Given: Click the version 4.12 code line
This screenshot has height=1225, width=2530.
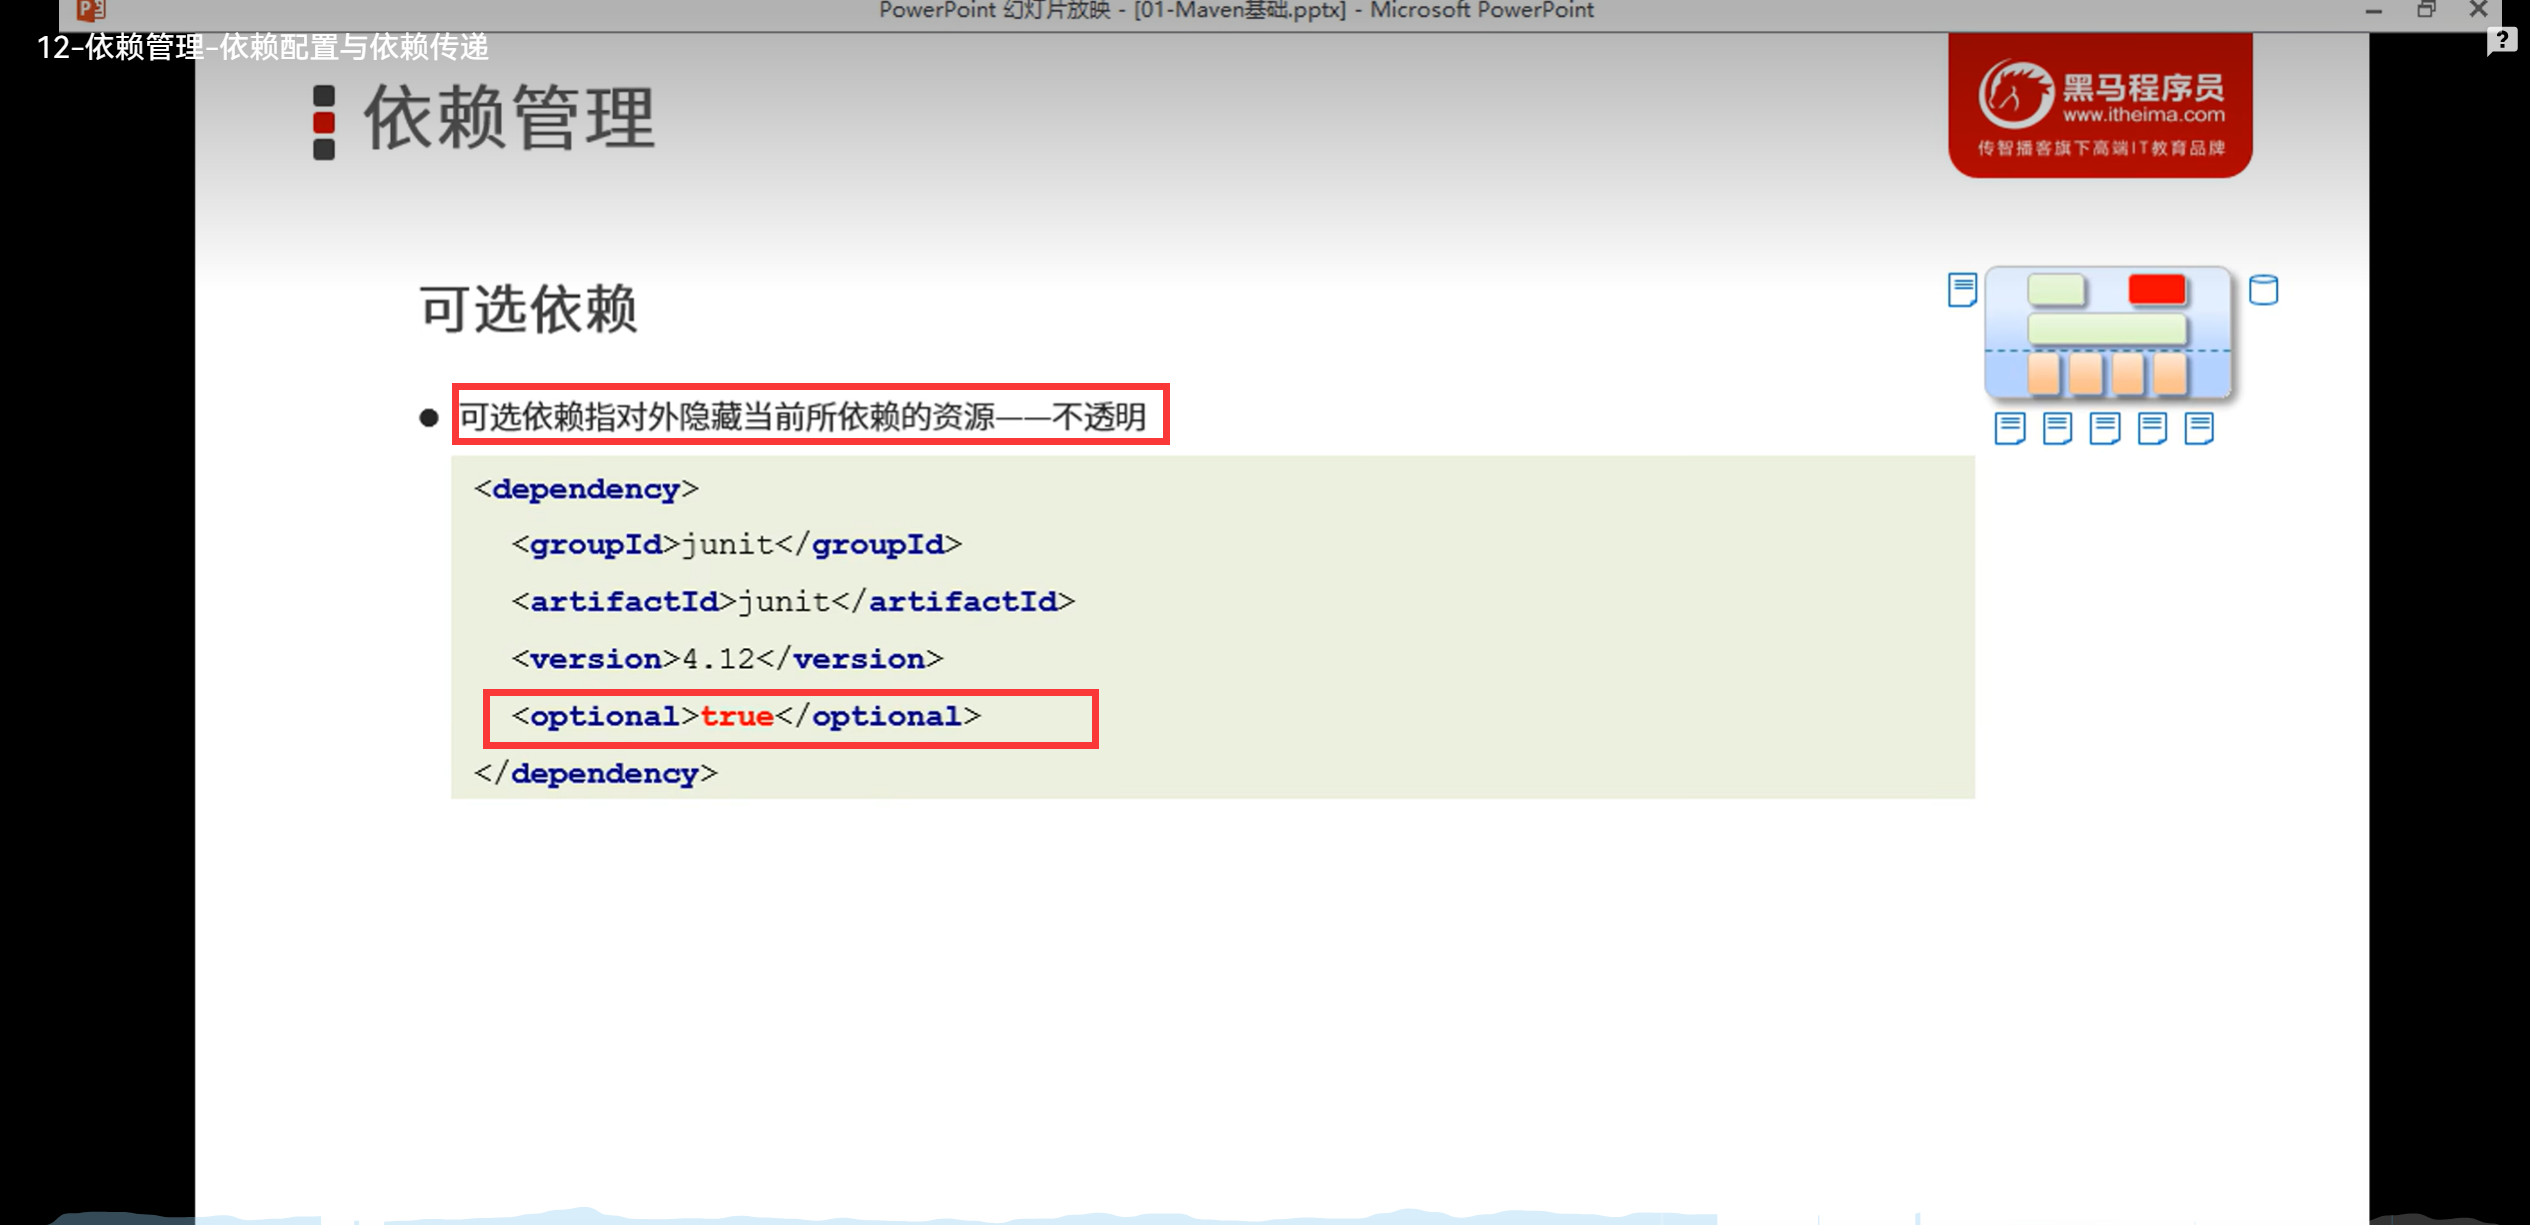Looking at the screenshot, I should point(727,660).
